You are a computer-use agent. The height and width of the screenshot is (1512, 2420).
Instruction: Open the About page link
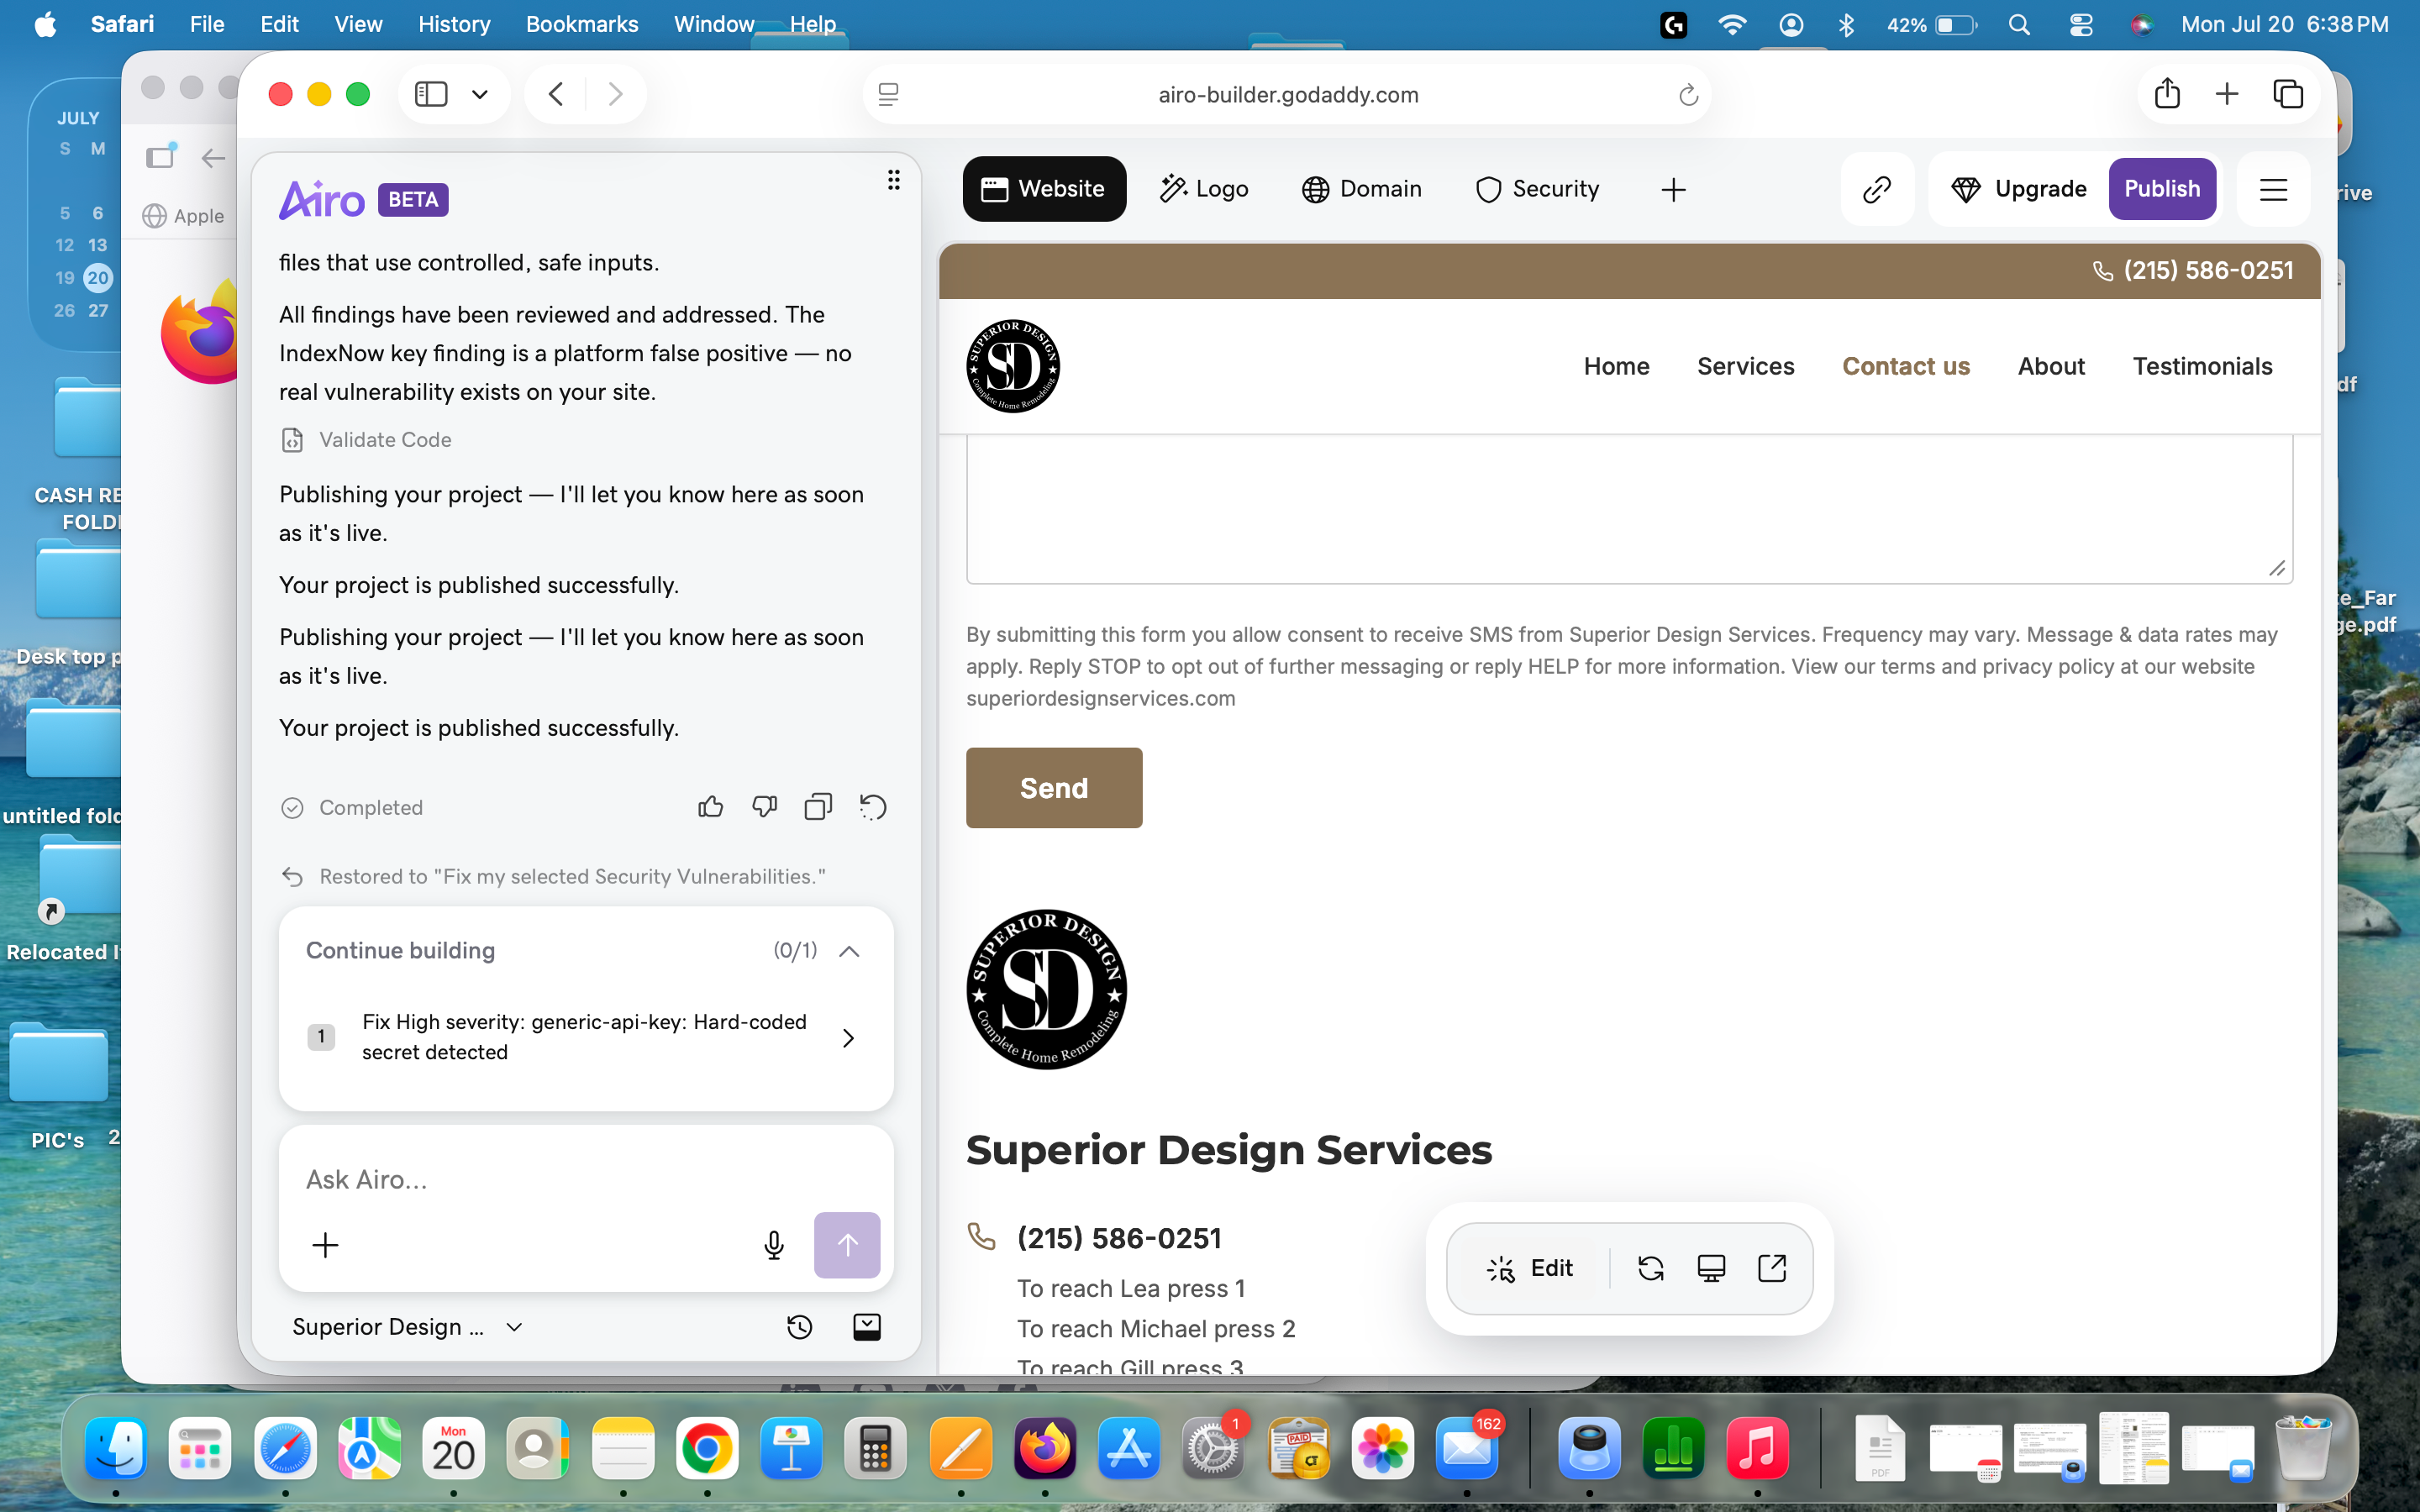tap(2051, 366)
